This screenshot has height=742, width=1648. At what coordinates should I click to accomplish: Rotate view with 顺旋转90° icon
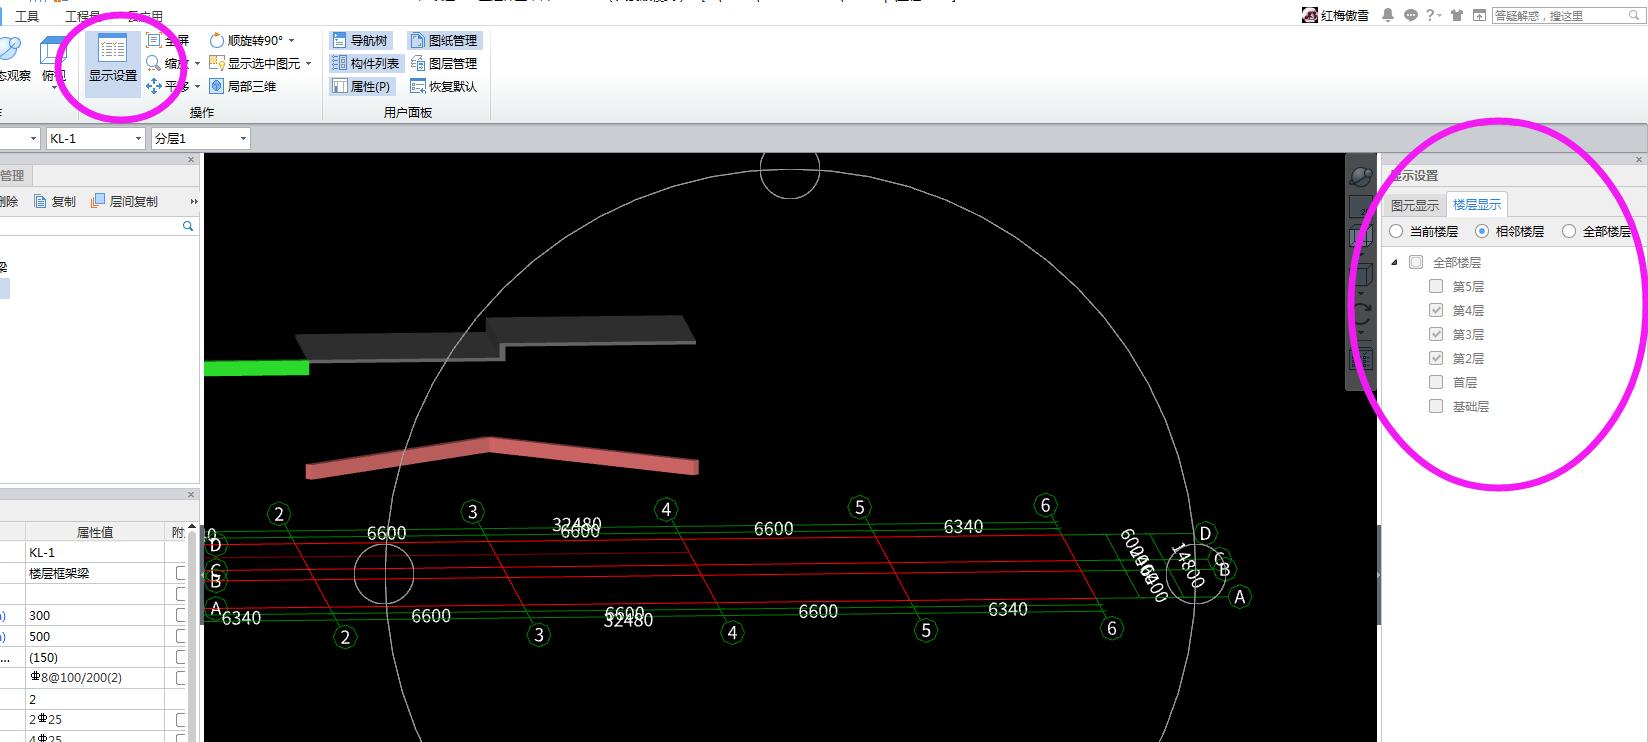coord(217,40)
